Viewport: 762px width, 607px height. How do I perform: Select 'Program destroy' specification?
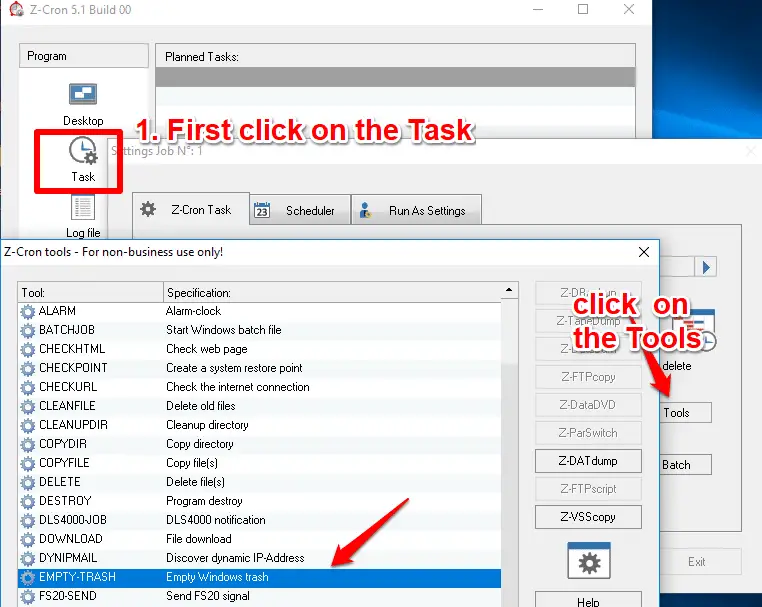(204, 501)
